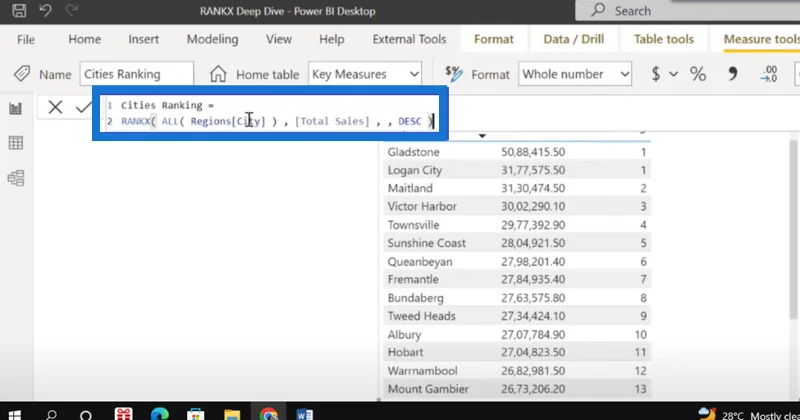Apply currency format dollar icon
Viewport: 800px width, 420px height.
pos(656,75)
